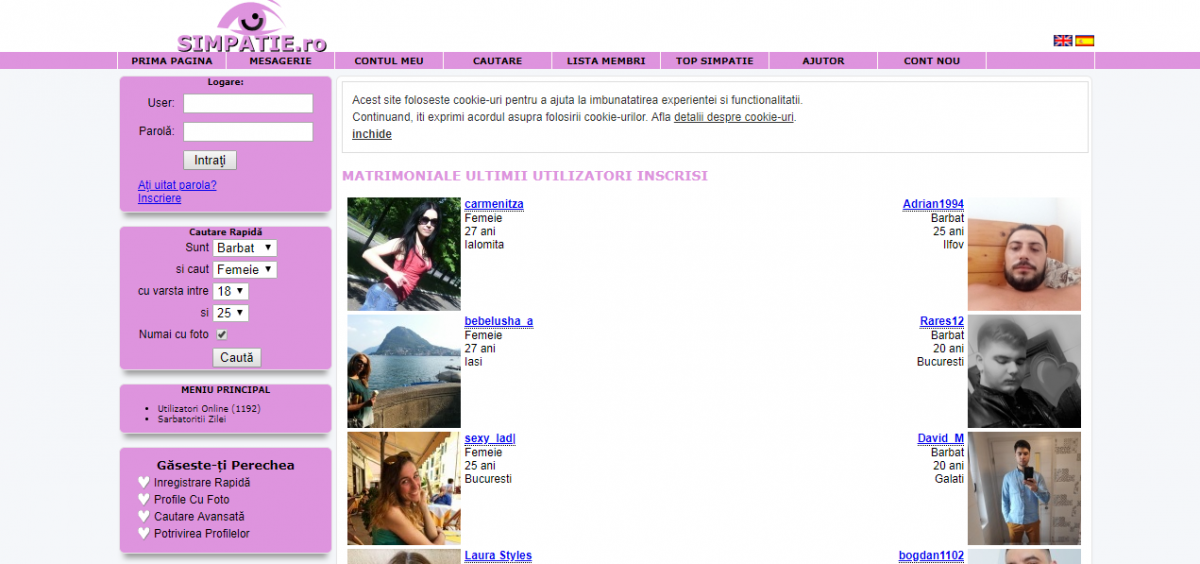Click the Galati location text
Screen dimensions: 1200x564
pyautogui.click(x=947, y=478)
